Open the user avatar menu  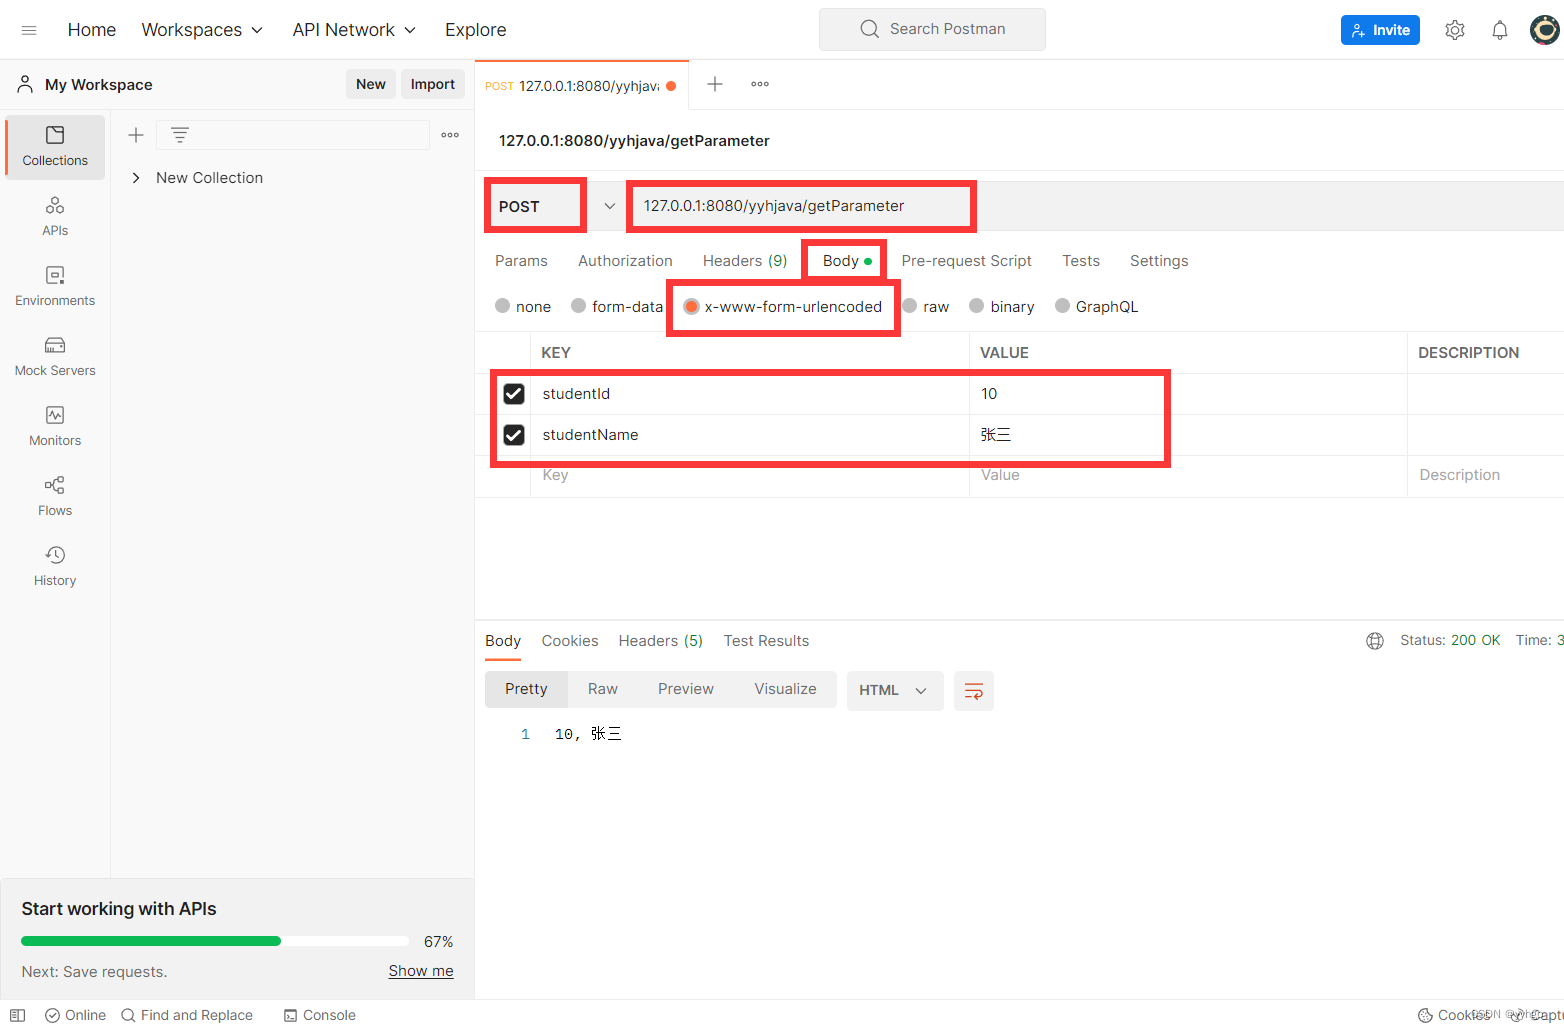[x=1545, y=30]
